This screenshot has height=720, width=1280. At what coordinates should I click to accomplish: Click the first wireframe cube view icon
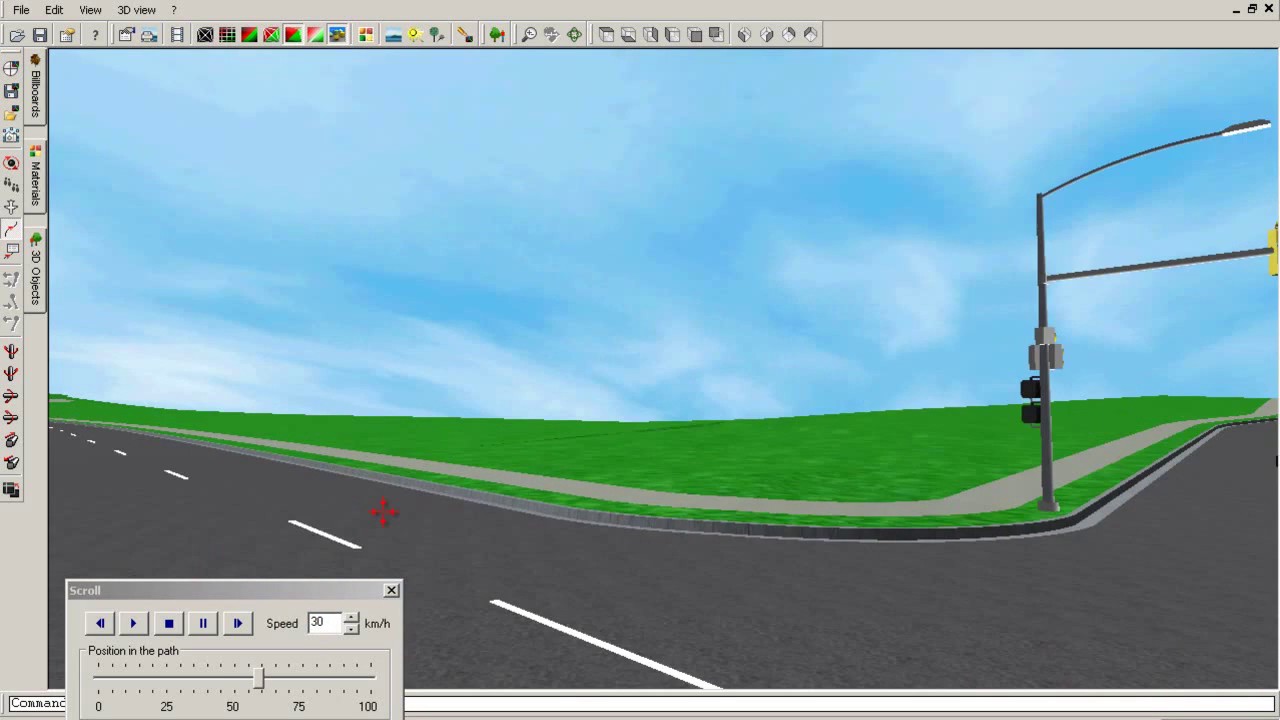coord(606,35)
